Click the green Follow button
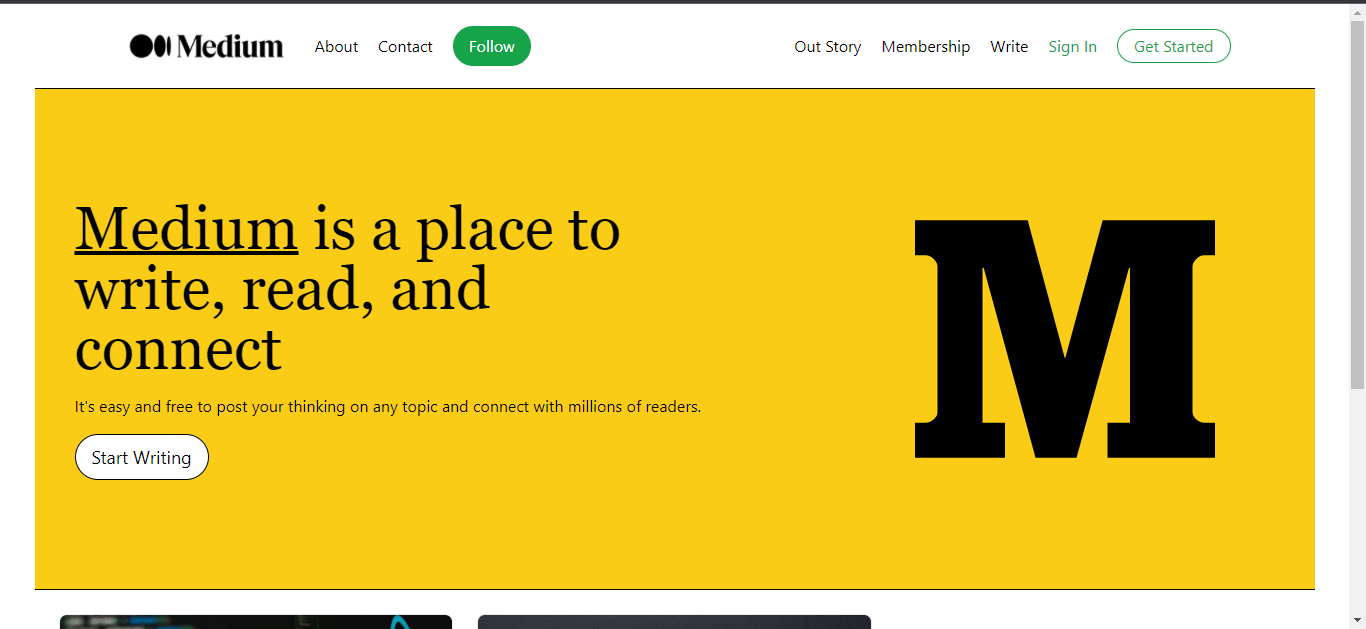The height and width of the screenshot is (629, 1366). (x=492, y=46)
